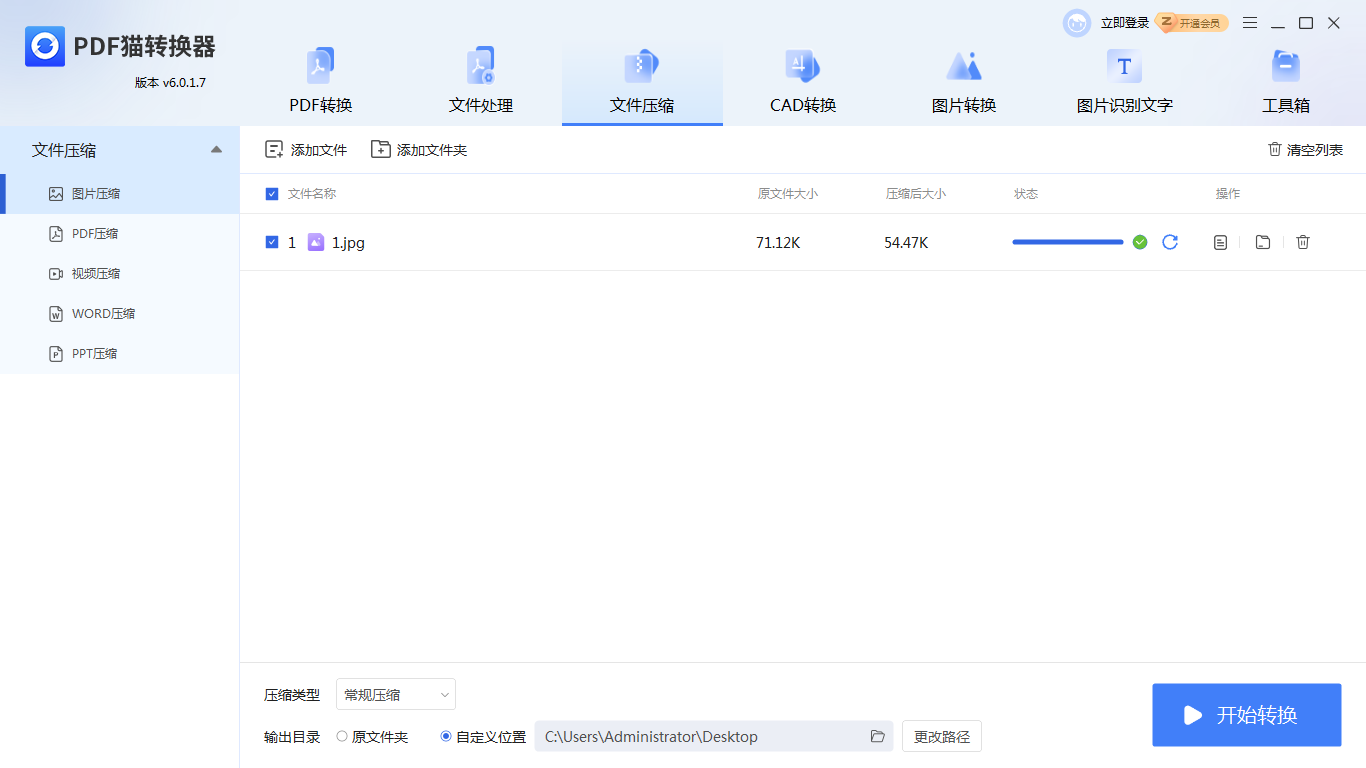Click the 更改路径 button

pyautogui.click(x=942, y=736)
